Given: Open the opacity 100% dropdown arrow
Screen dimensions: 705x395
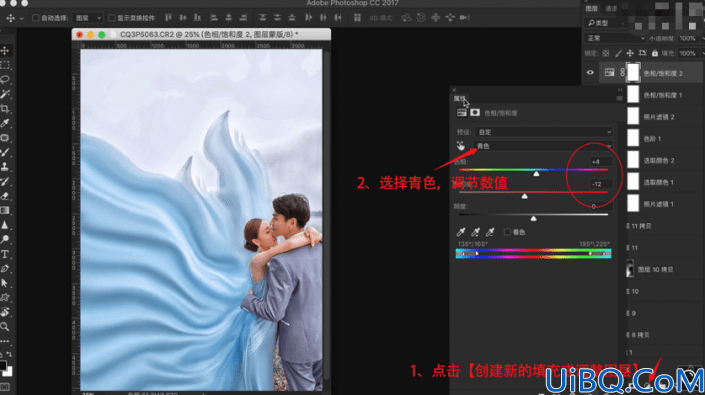Looking at the screenshot, I should (x=703, y=38).
